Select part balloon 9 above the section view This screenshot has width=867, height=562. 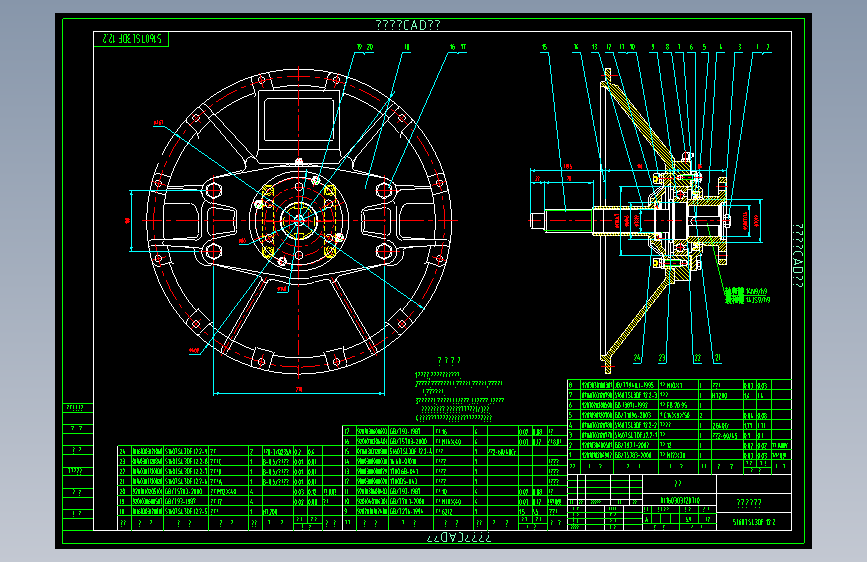click(652, 48)
